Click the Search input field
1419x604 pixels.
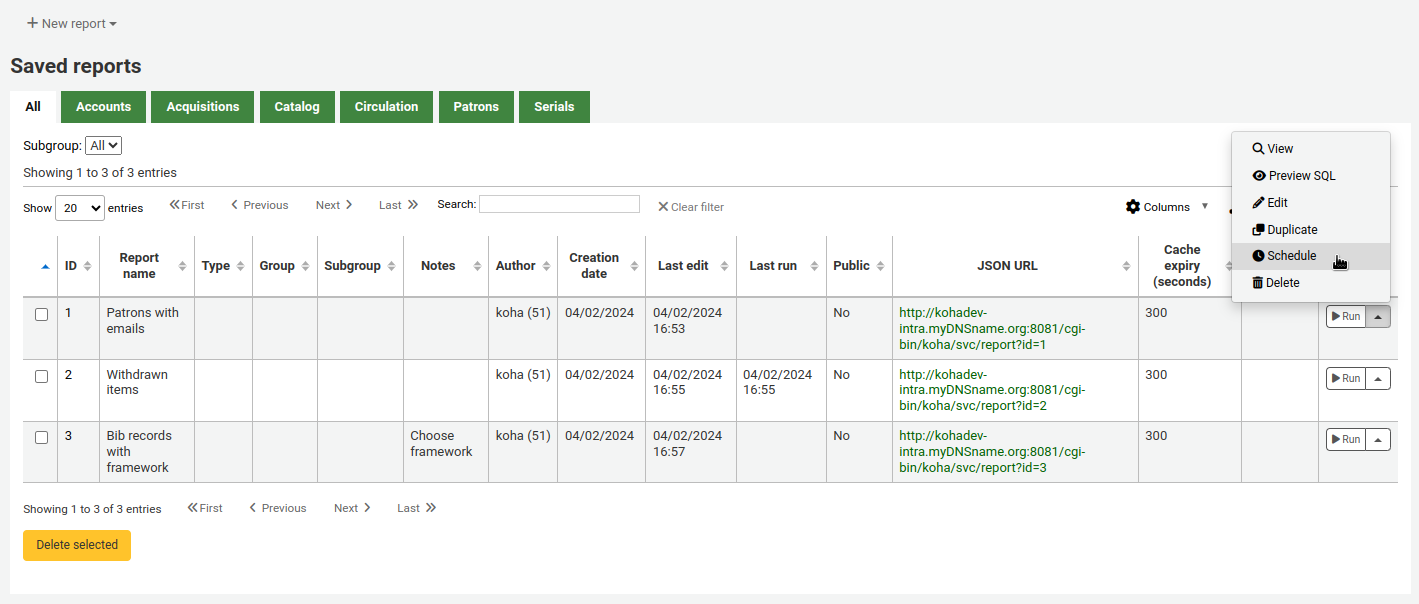559,204
